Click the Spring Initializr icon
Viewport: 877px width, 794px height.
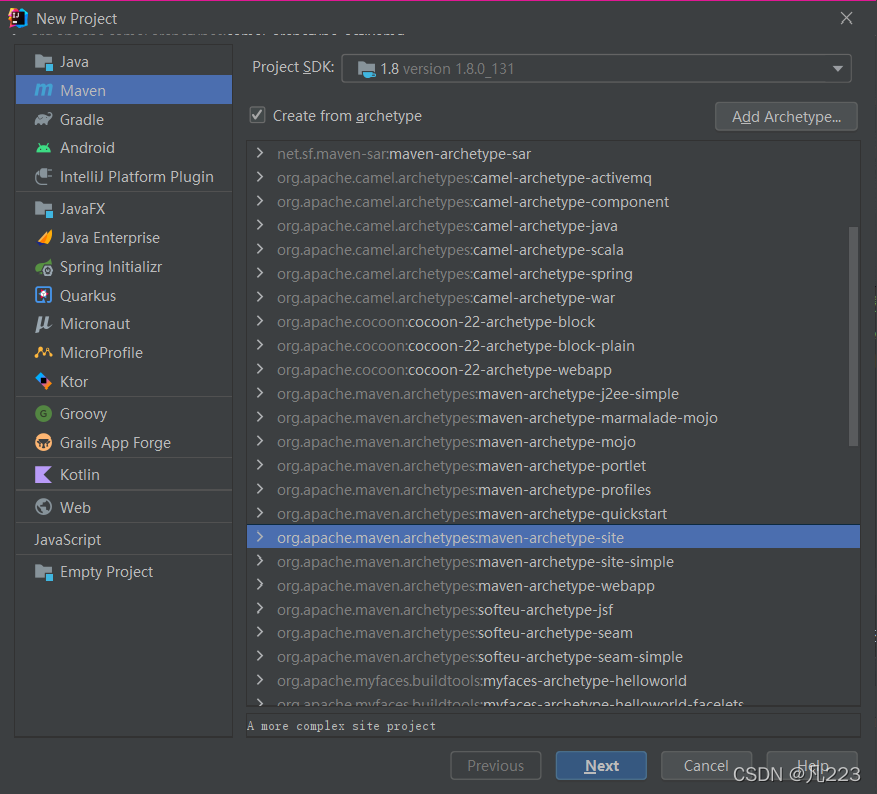pos(44,267)
